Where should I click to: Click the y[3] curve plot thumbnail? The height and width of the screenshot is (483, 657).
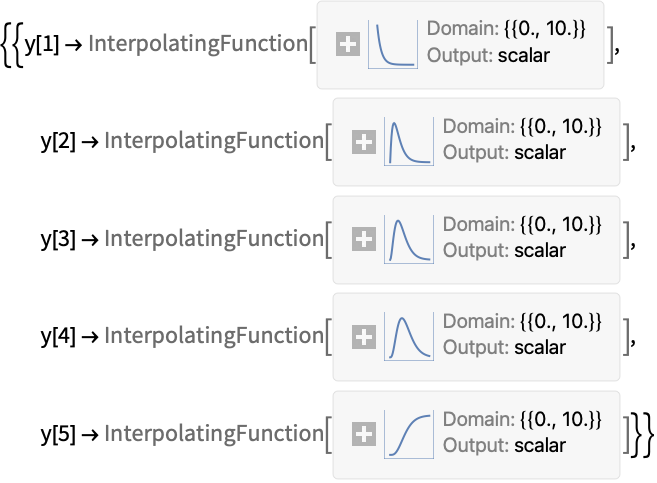(409, 239)
